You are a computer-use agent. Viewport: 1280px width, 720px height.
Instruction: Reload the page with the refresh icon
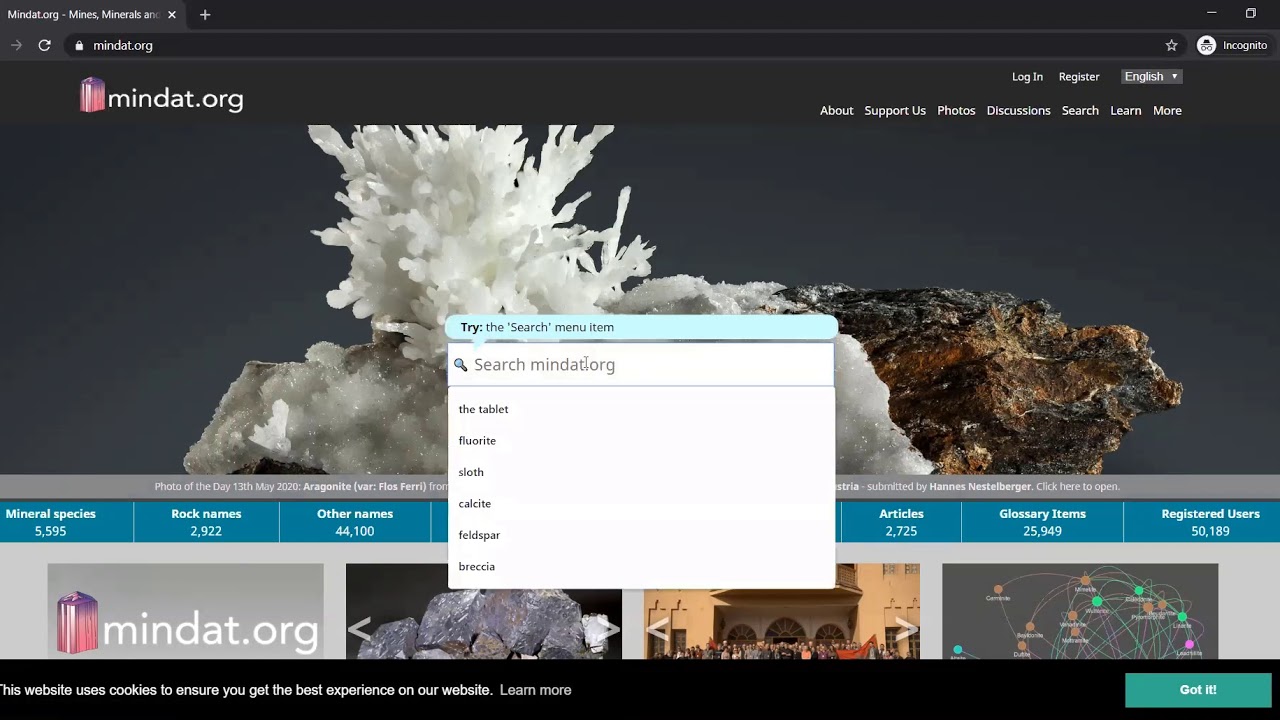click(x=44, y=45)
